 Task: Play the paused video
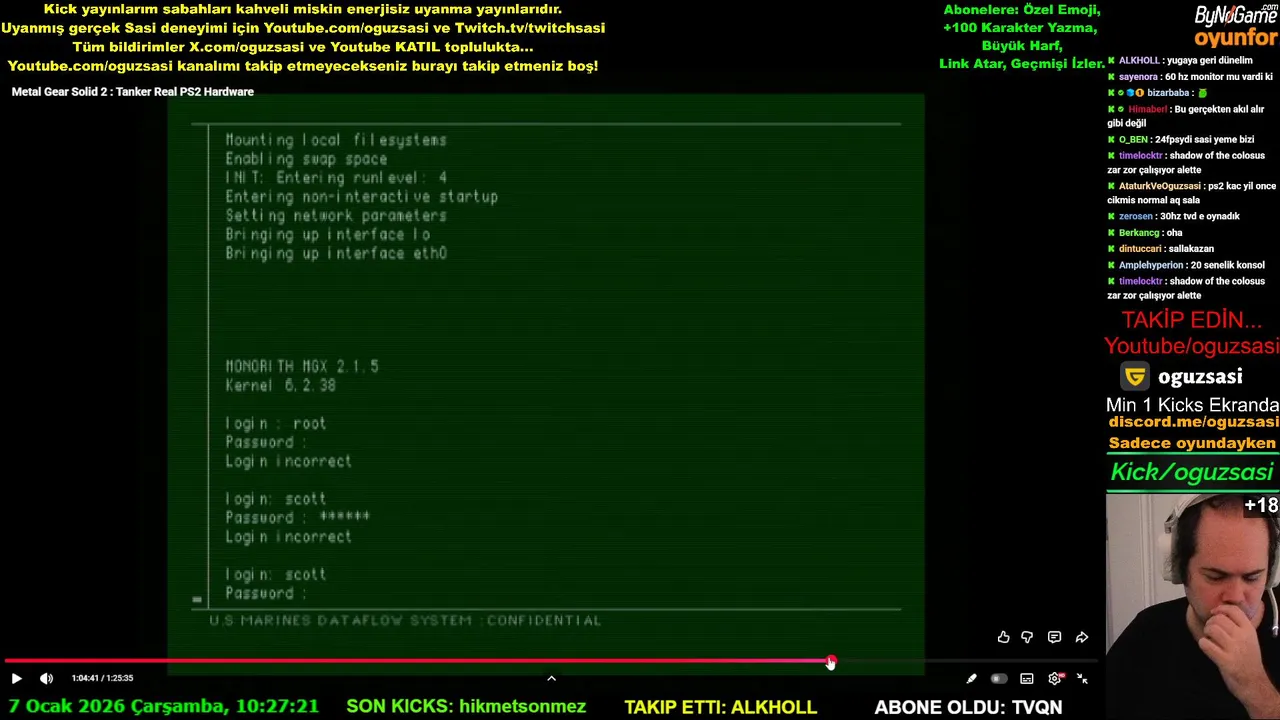(x=16, y=678)
